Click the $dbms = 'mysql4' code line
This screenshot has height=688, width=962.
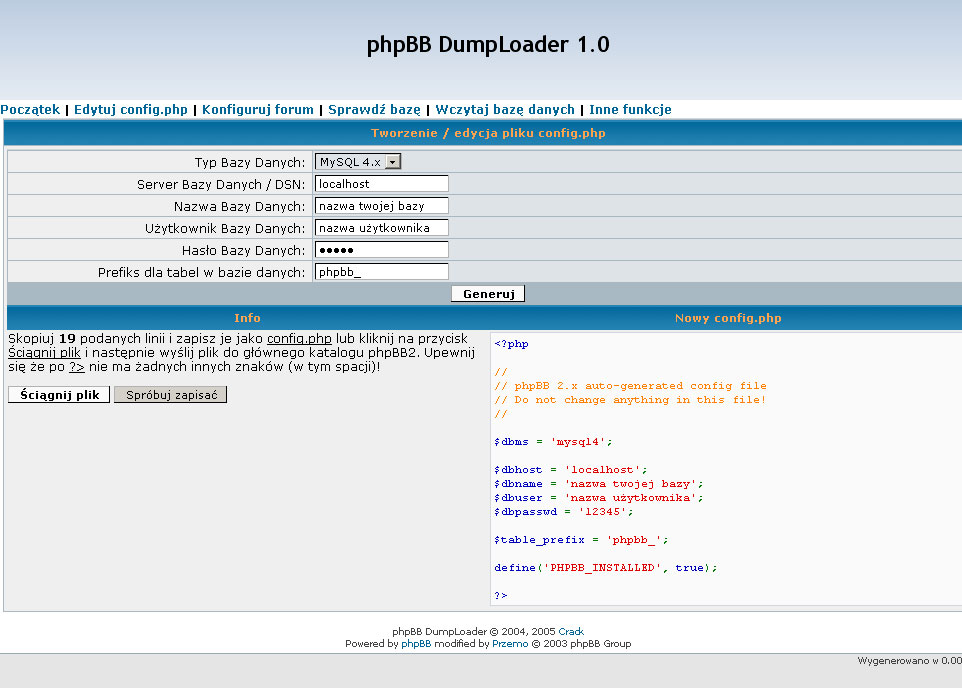[x=553, y=442]
